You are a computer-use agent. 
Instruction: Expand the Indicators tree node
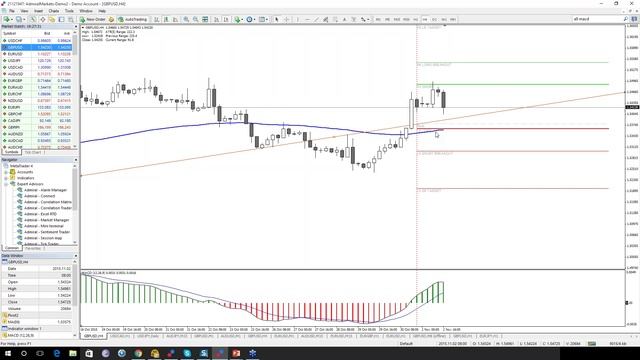coord(6,178)
